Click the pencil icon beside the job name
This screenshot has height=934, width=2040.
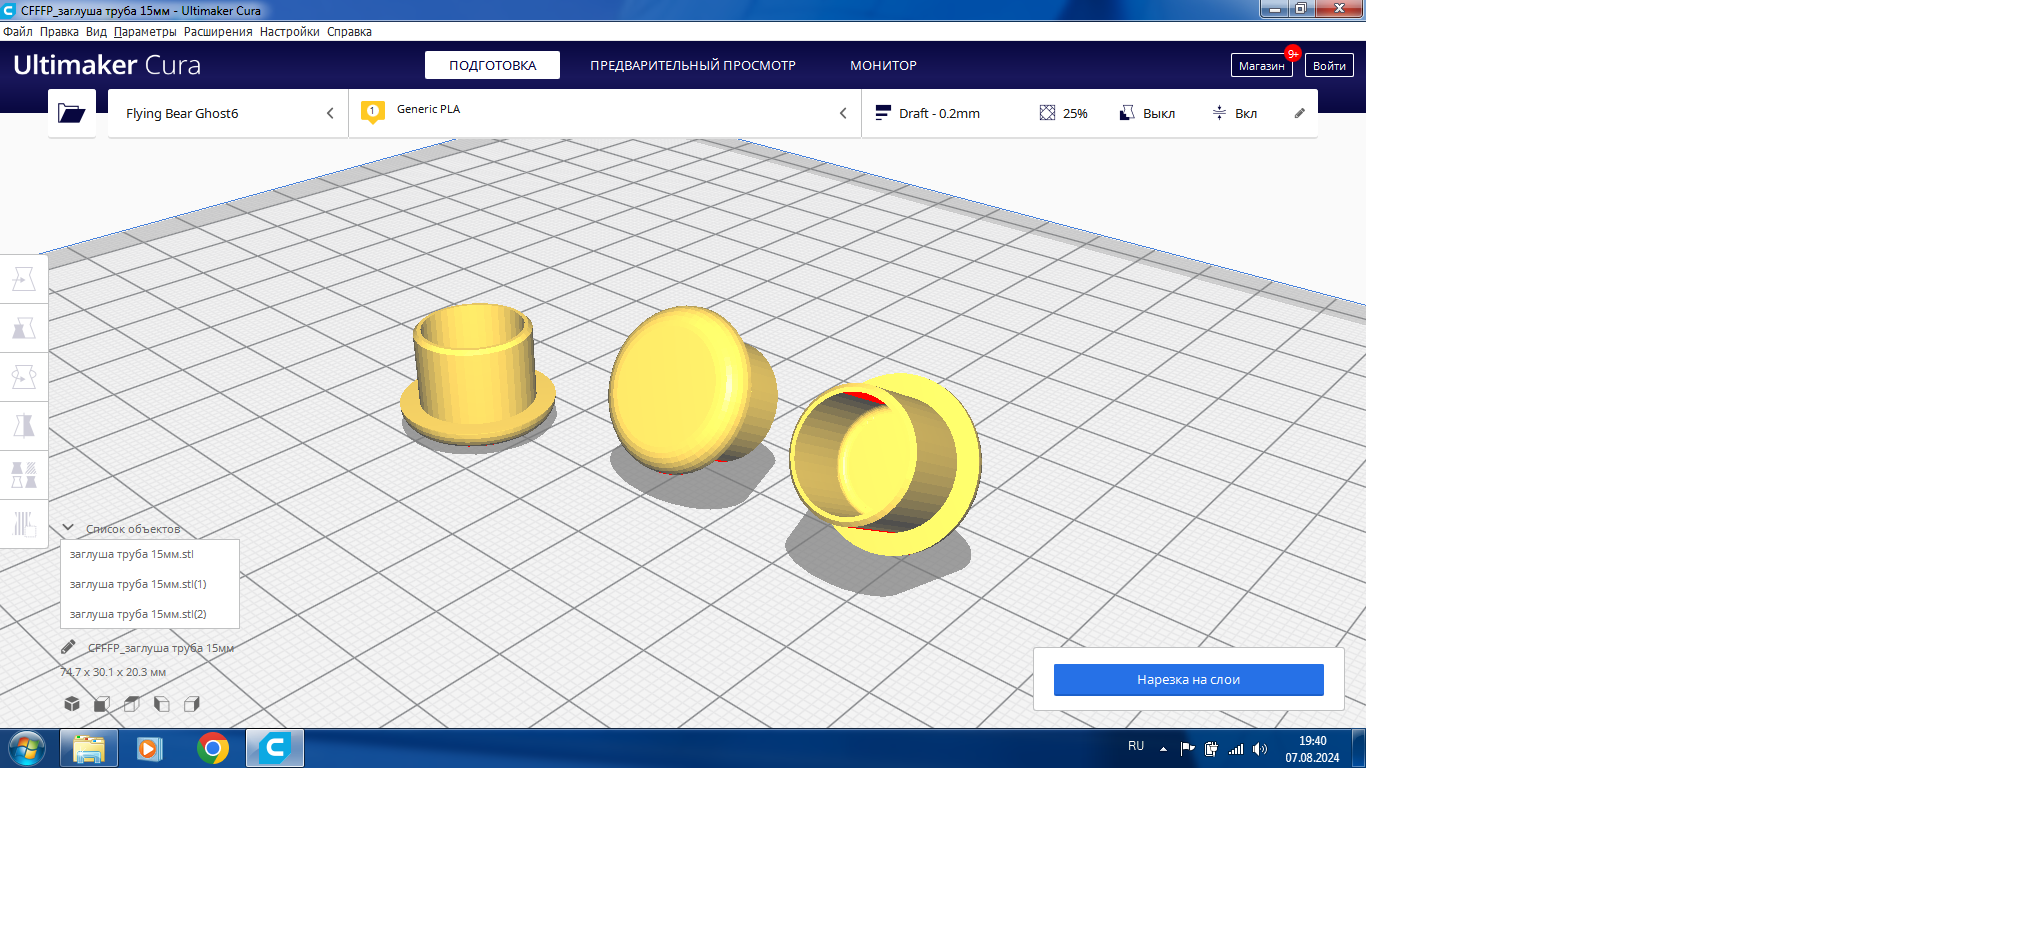click(68, 647)
